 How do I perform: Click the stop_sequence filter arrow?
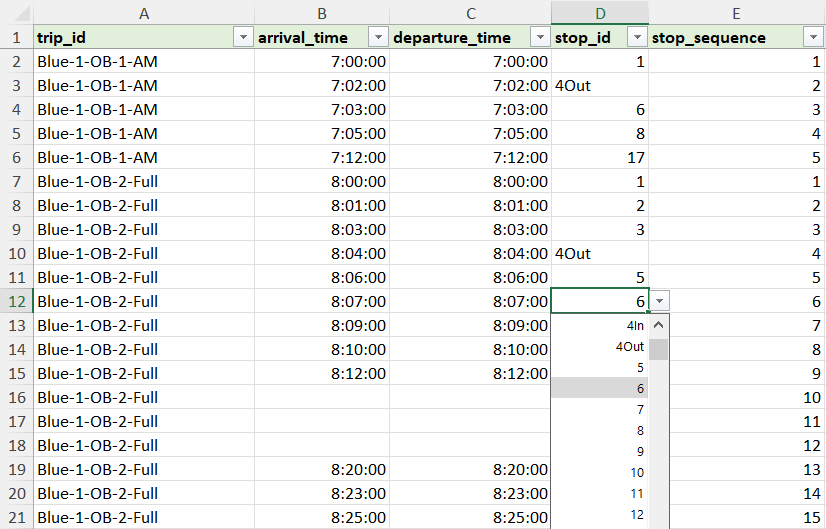click(x=812, y=38)
